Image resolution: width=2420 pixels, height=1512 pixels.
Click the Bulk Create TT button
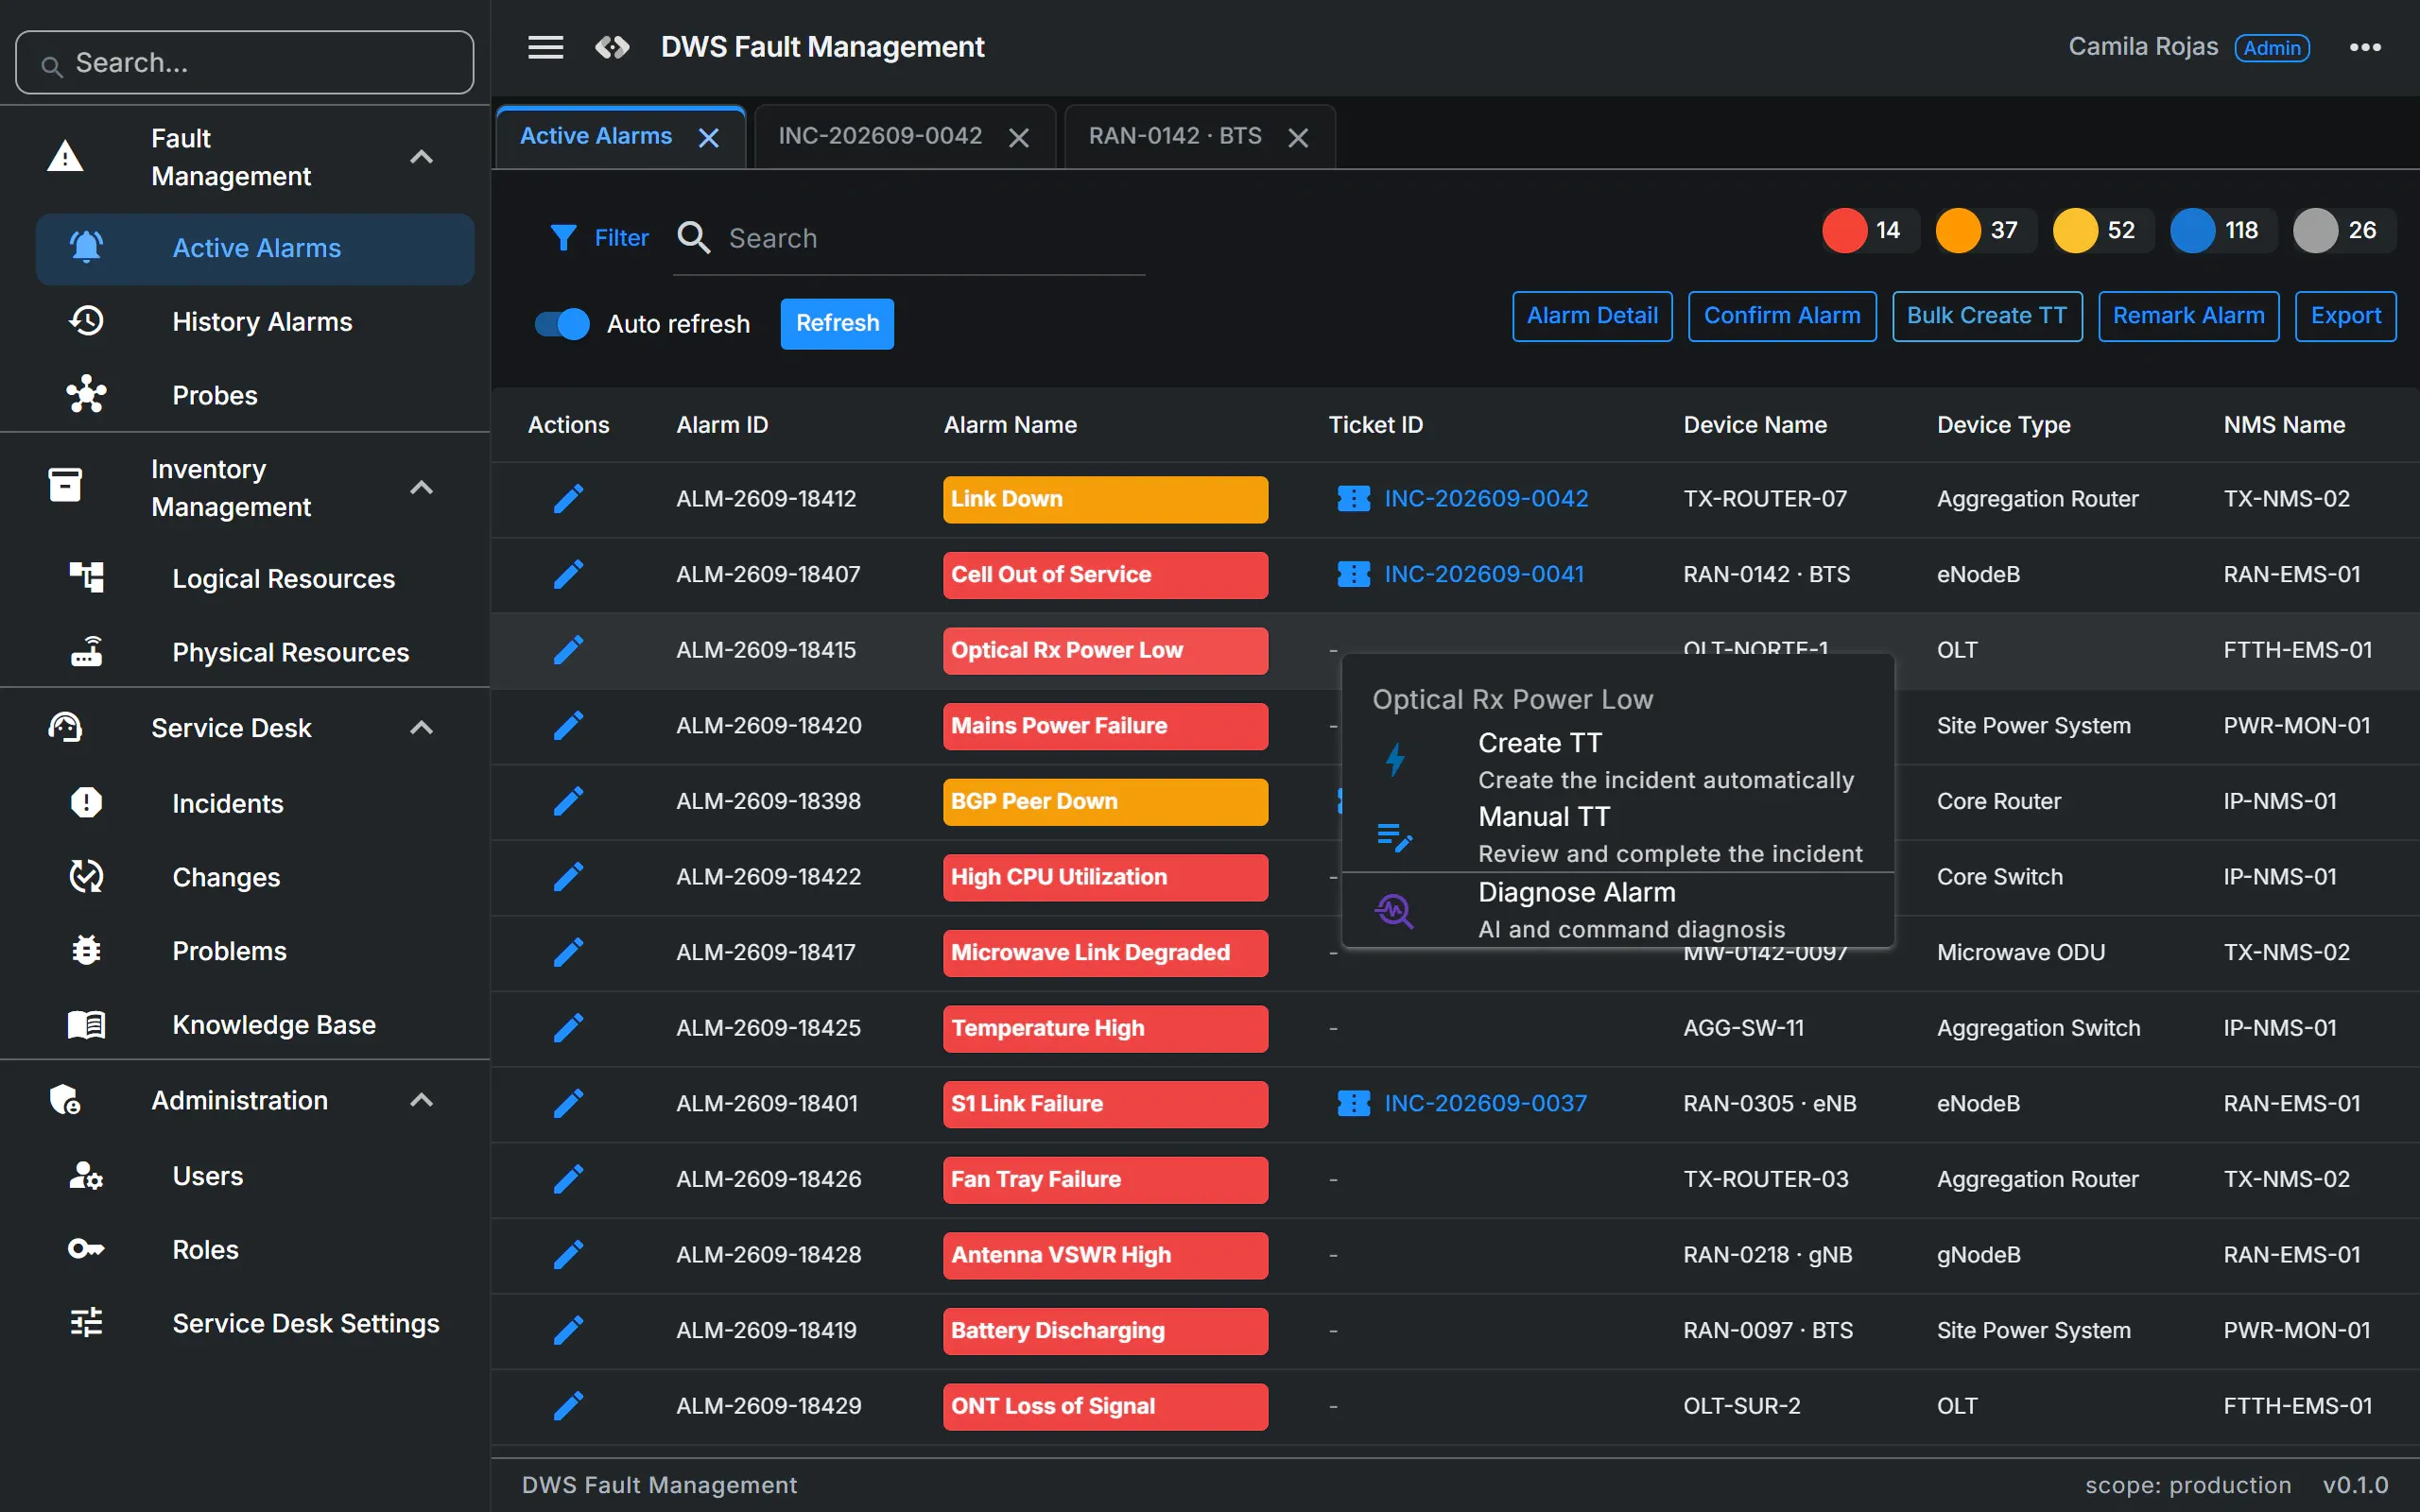click(x=1987, y=316)
